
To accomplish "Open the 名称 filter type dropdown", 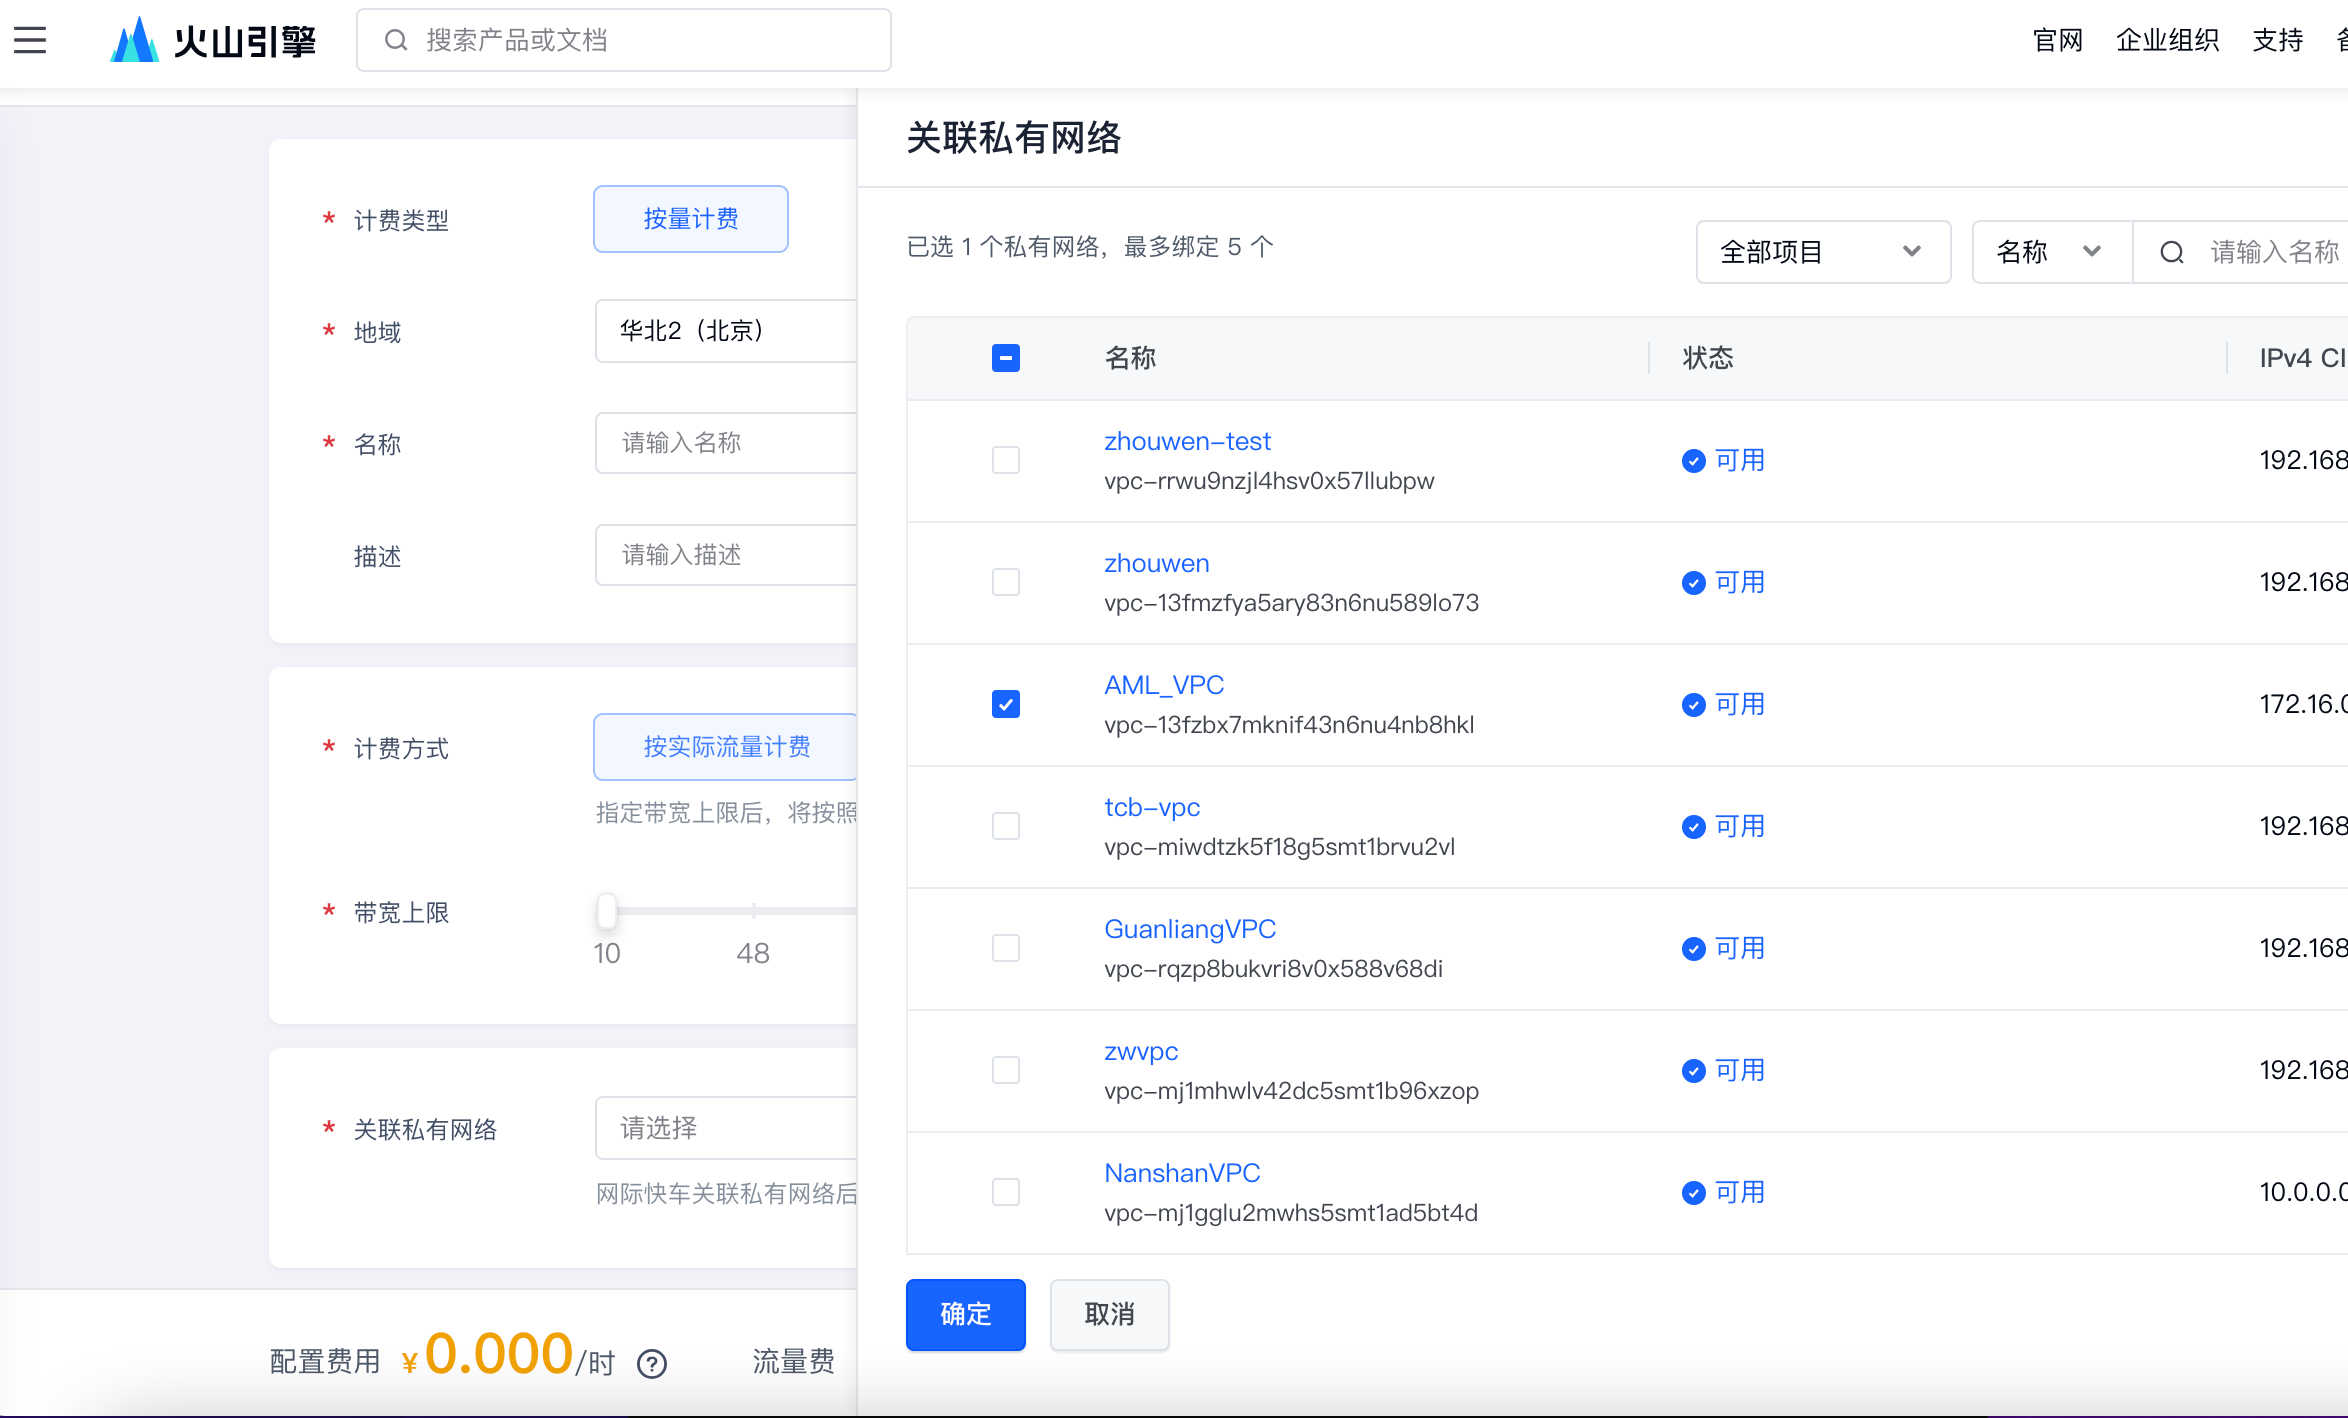I will (2050, 252).
